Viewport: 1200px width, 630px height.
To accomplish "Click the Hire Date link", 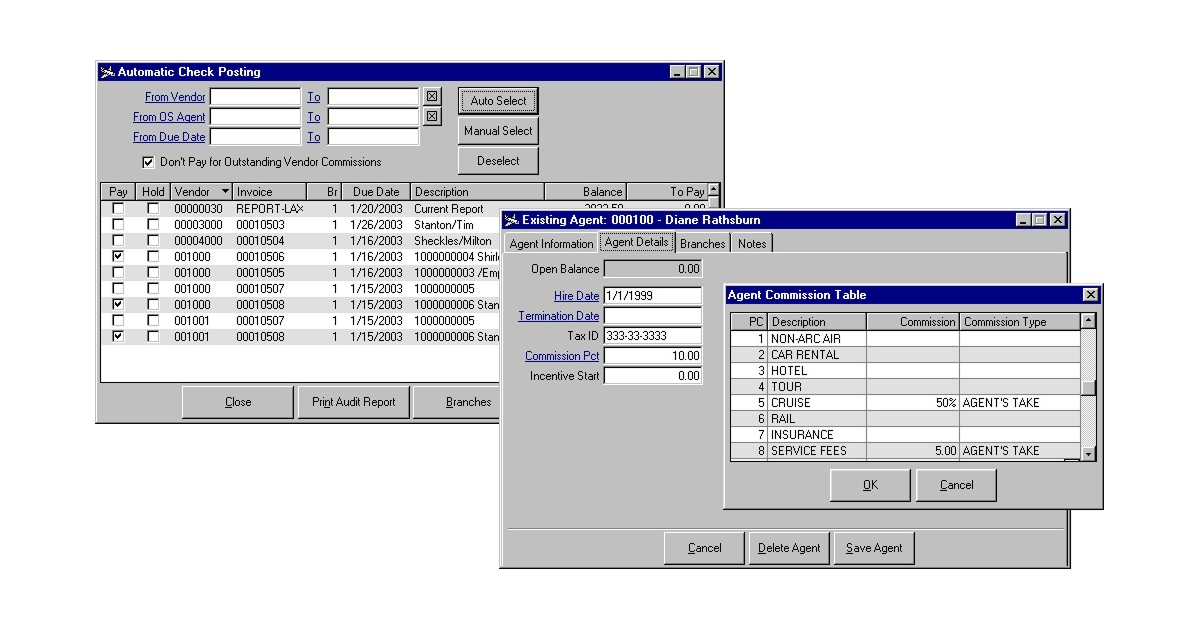I will click(577, 296).
